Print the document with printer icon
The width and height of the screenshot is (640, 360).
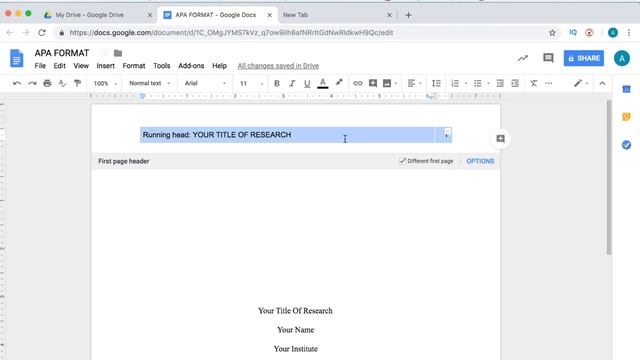click(47, 83)
